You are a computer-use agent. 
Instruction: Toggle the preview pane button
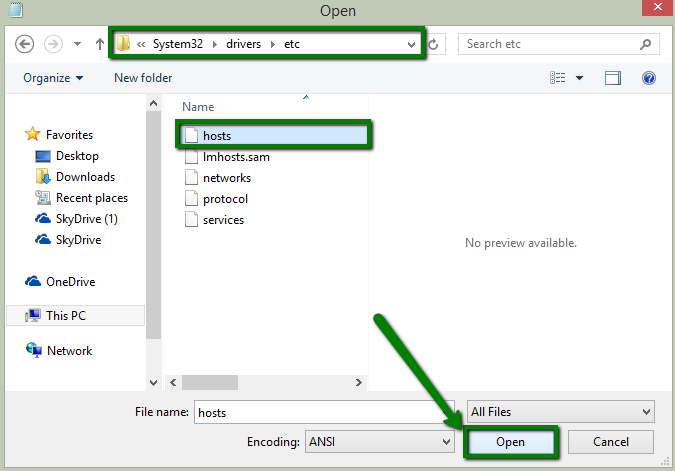613,78
